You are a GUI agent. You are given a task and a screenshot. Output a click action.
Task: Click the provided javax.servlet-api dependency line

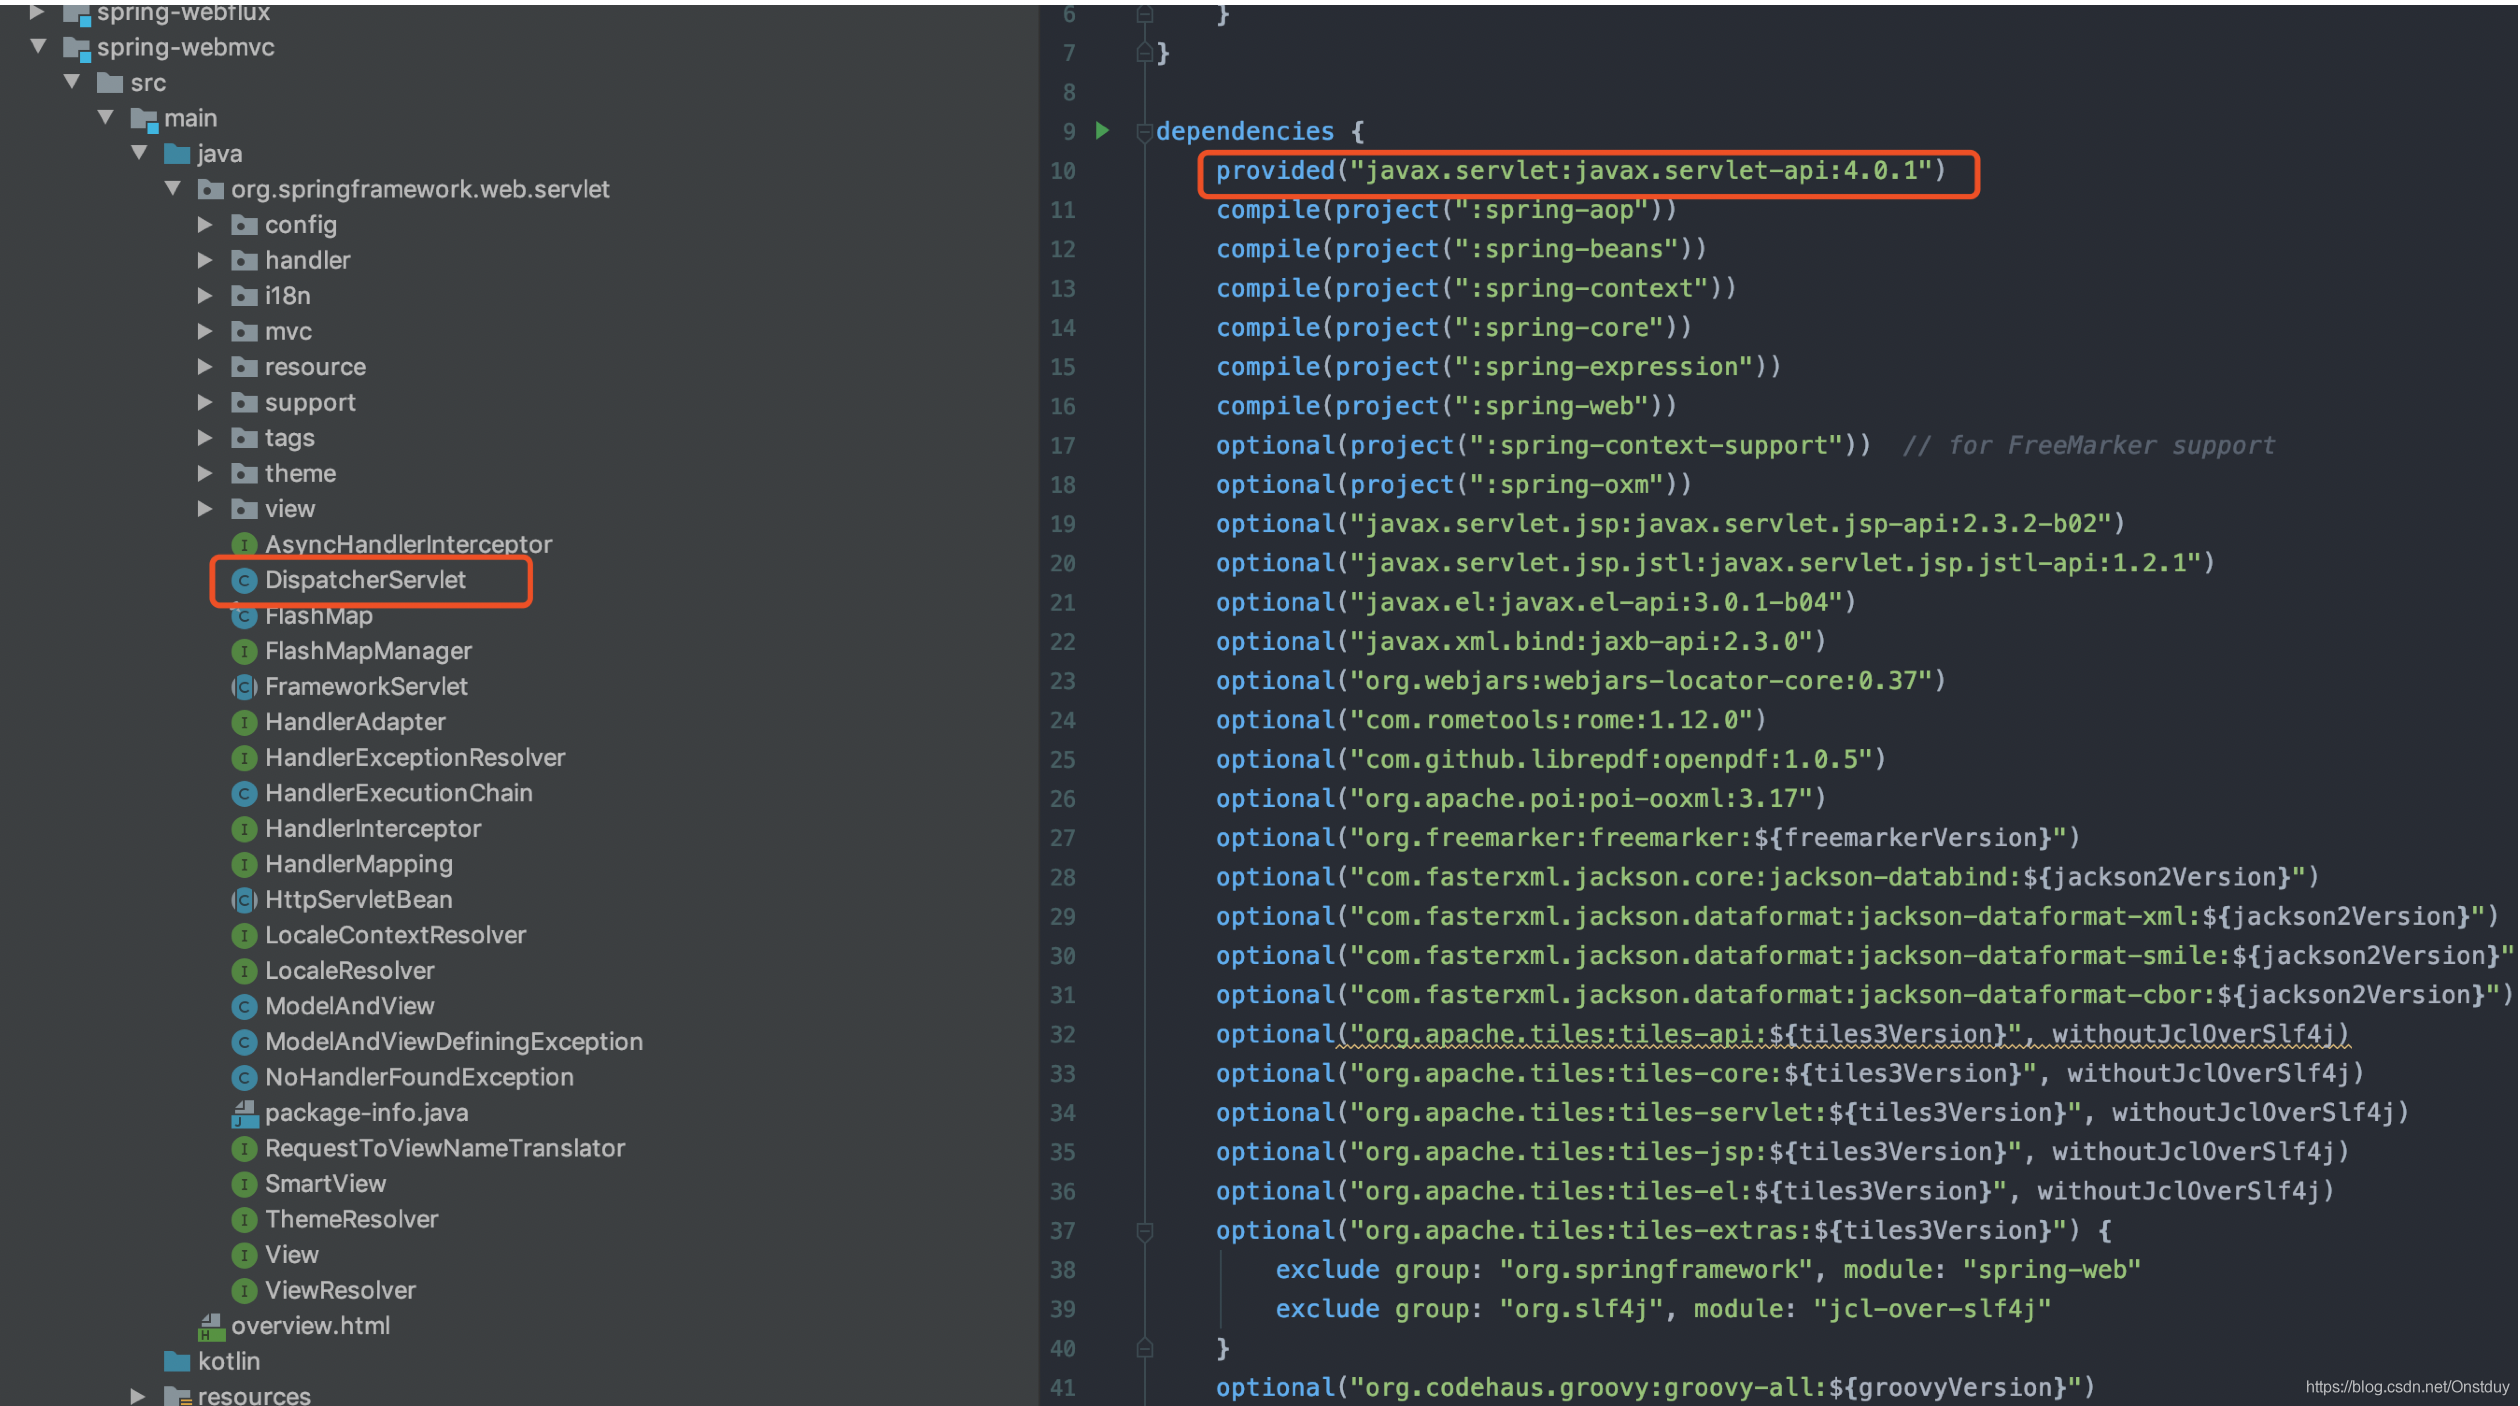coord(1581,171)
